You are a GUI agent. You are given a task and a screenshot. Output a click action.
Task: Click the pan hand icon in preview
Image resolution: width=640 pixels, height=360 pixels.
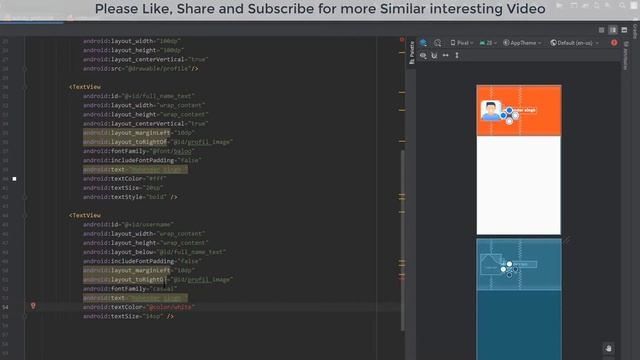click(x=609, y=349)
